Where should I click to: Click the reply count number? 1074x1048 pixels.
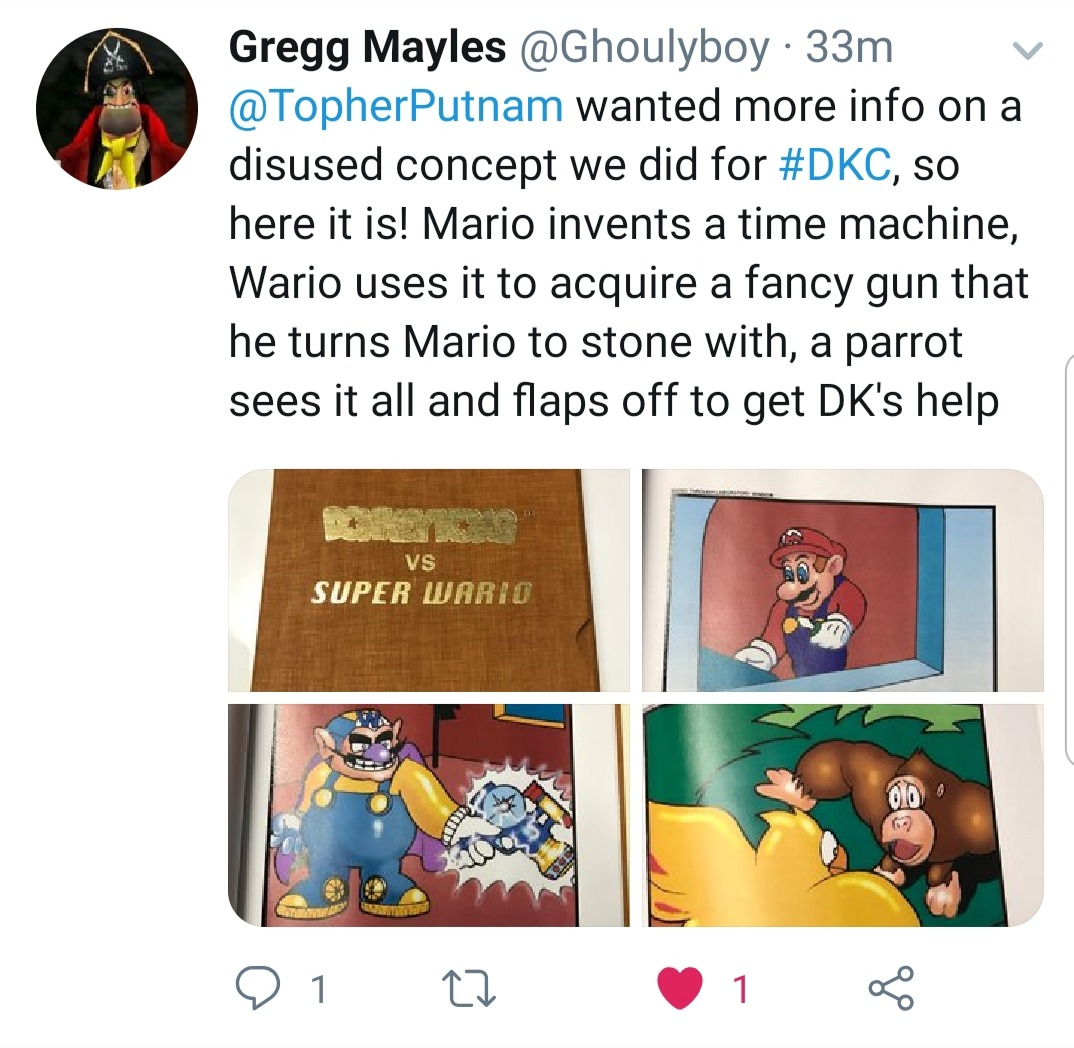(319, 990)
